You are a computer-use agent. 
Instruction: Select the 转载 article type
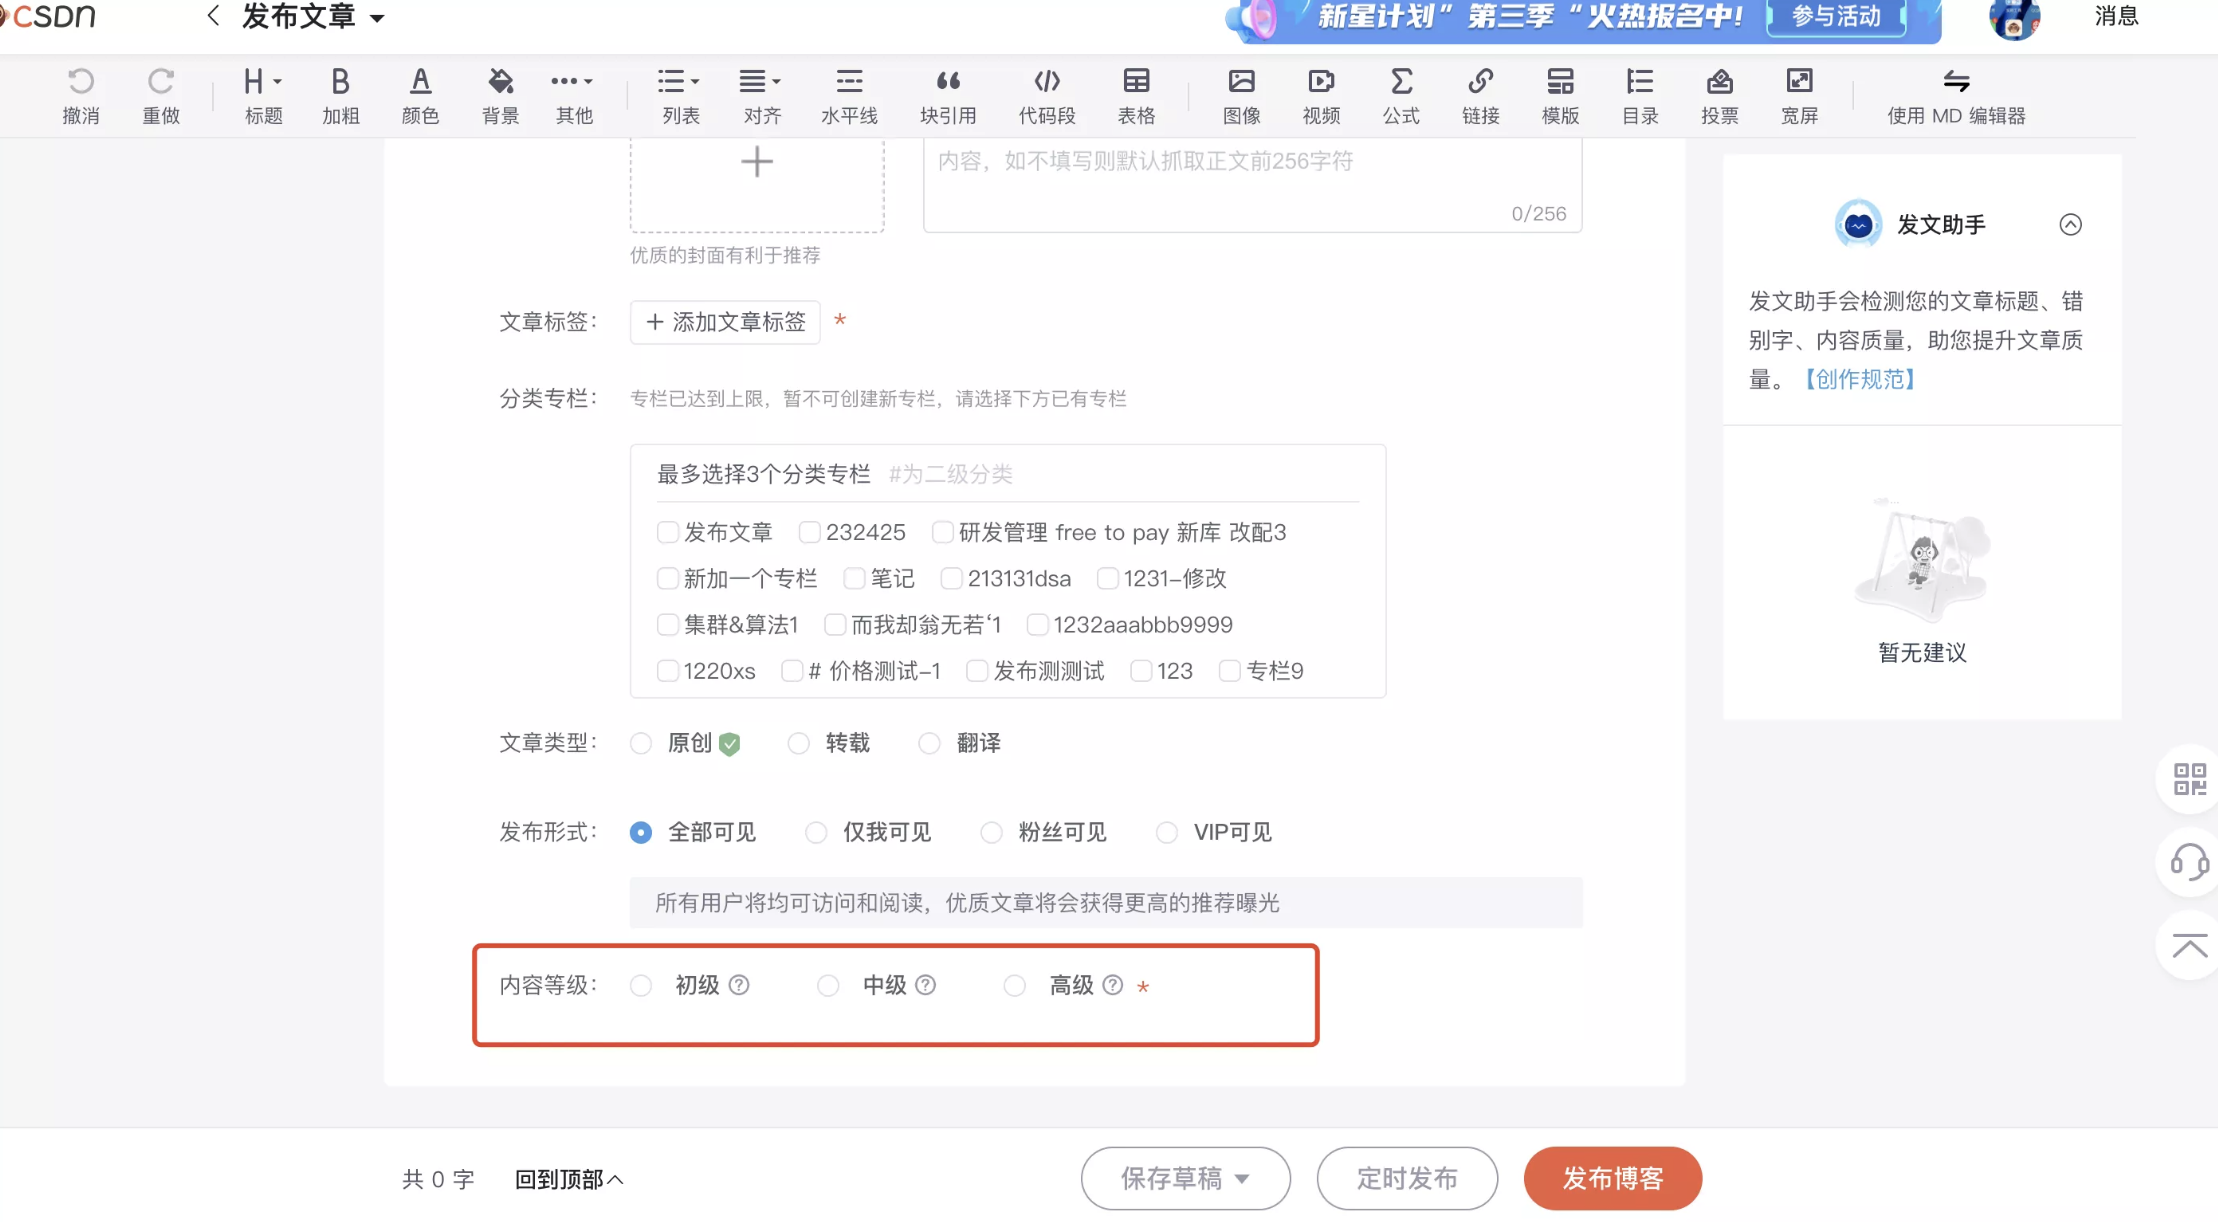click(798, 744)
